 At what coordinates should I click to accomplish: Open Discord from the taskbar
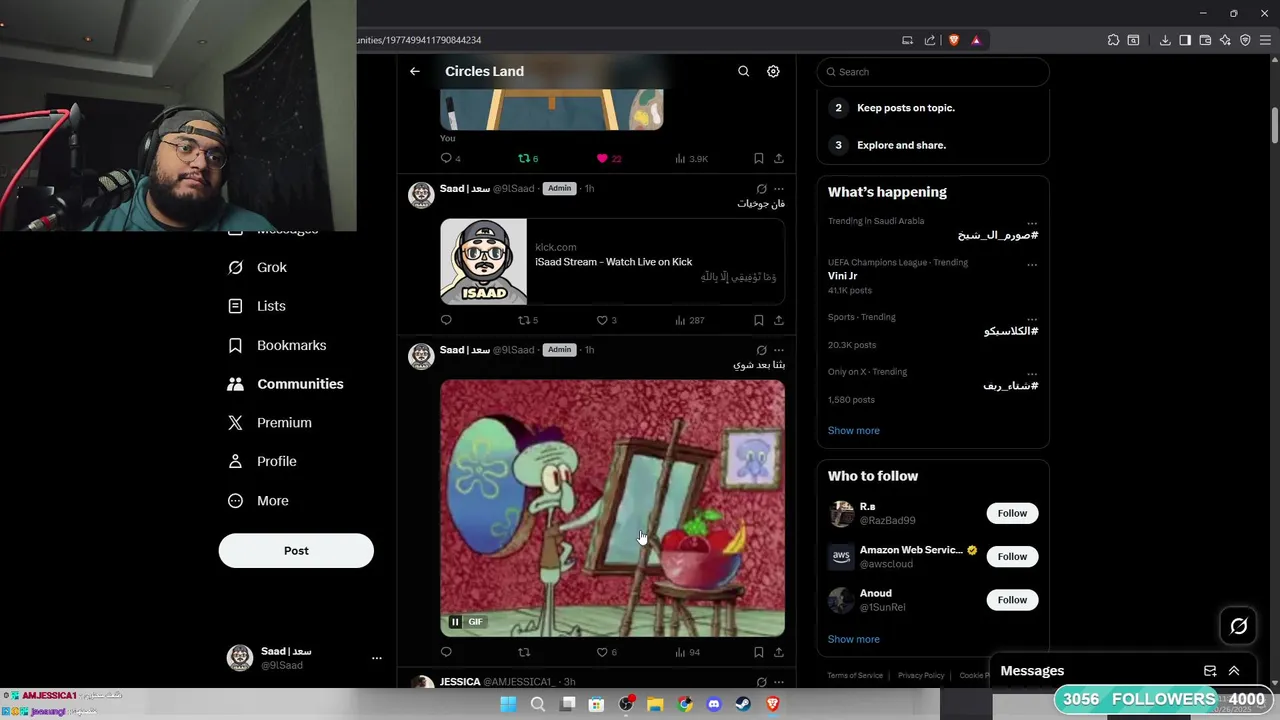click(714, 704)
